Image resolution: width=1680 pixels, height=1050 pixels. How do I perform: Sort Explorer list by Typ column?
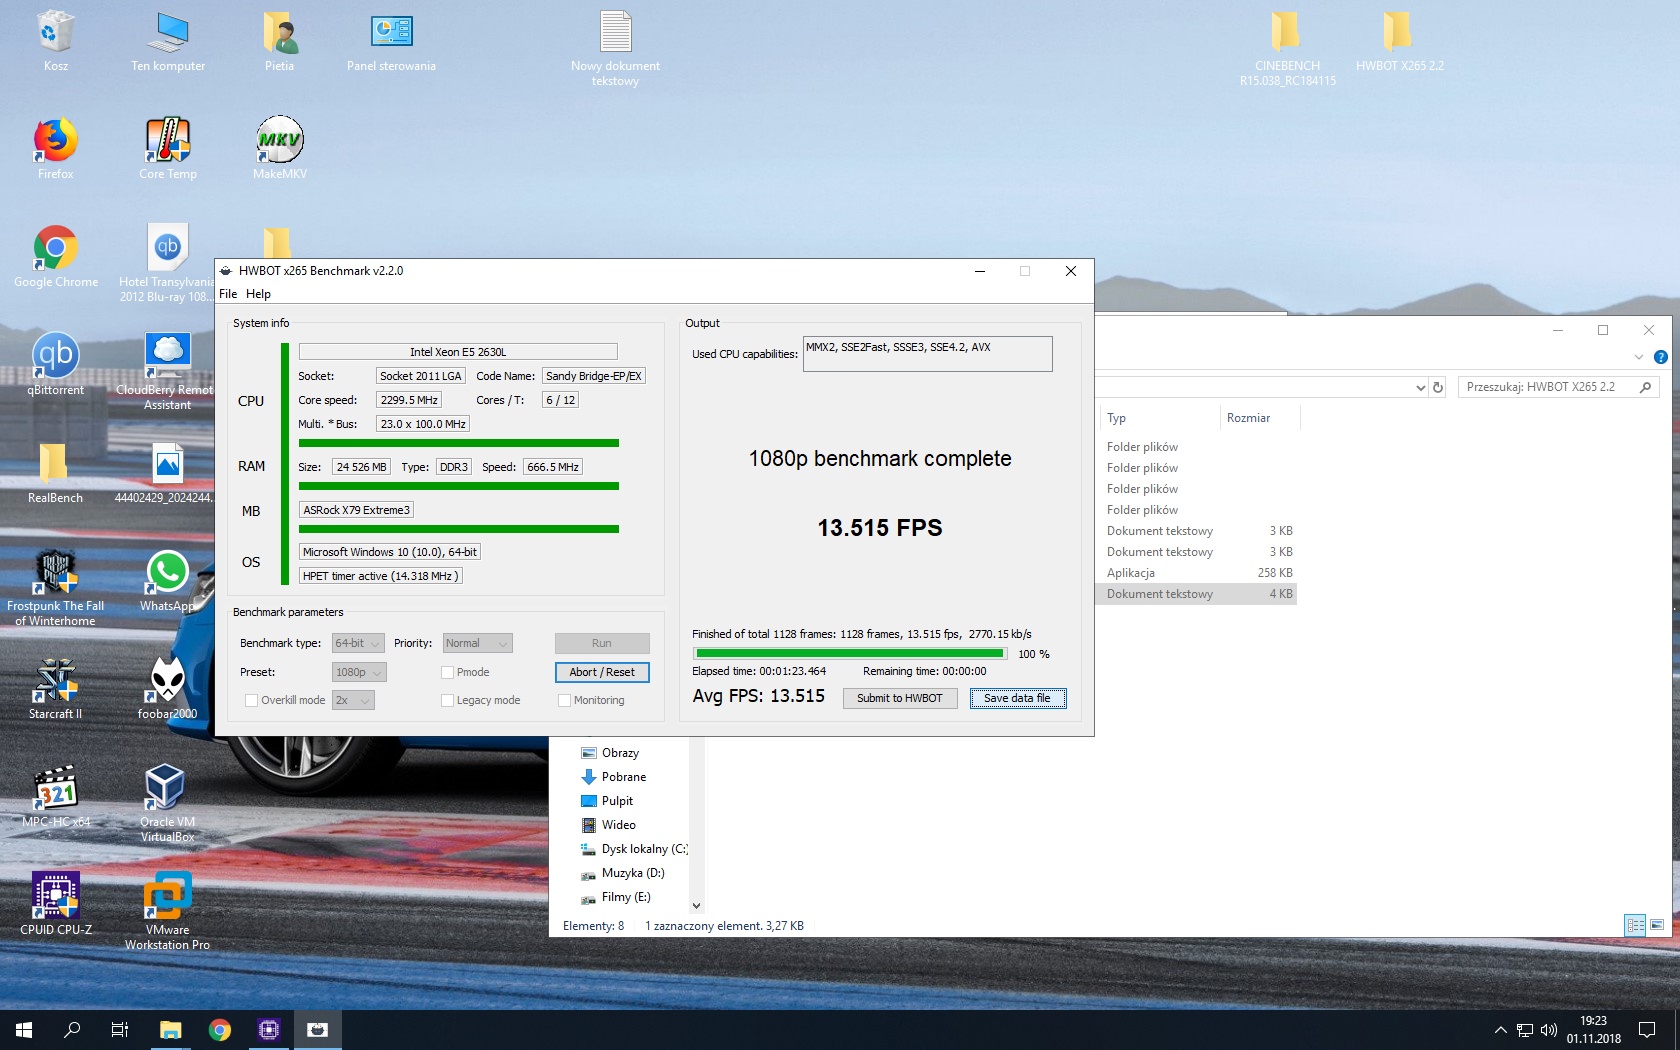1160,418
